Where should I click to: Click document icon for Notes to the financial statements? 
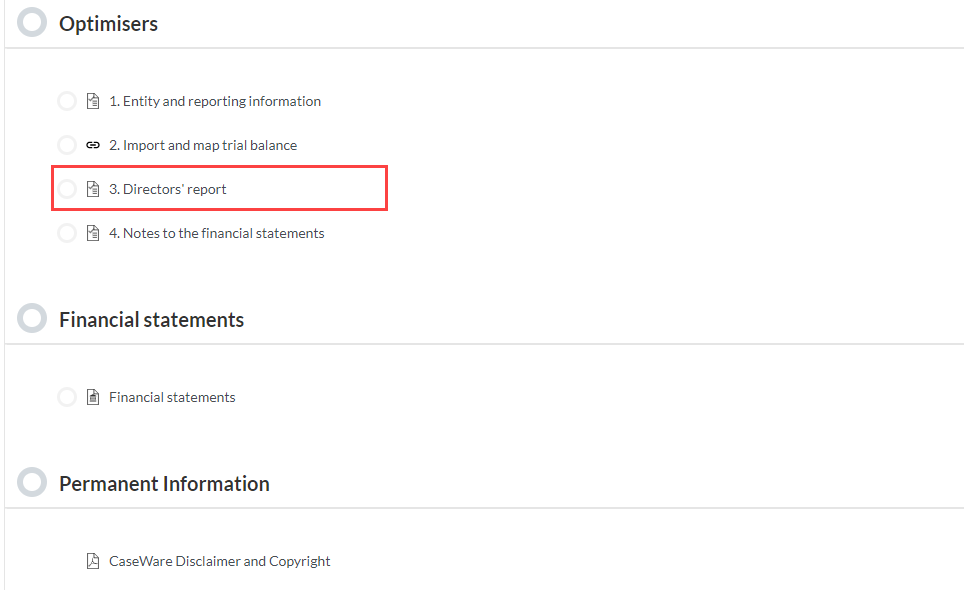pyautogui.click(x=93, y=233)
